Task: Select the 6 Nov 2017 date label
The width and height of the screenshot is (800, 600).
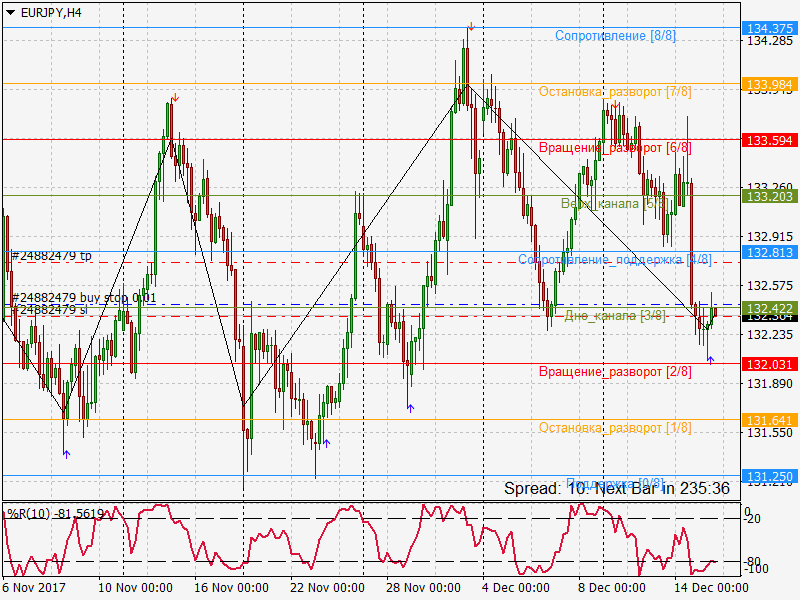Action: pos(34,588)
